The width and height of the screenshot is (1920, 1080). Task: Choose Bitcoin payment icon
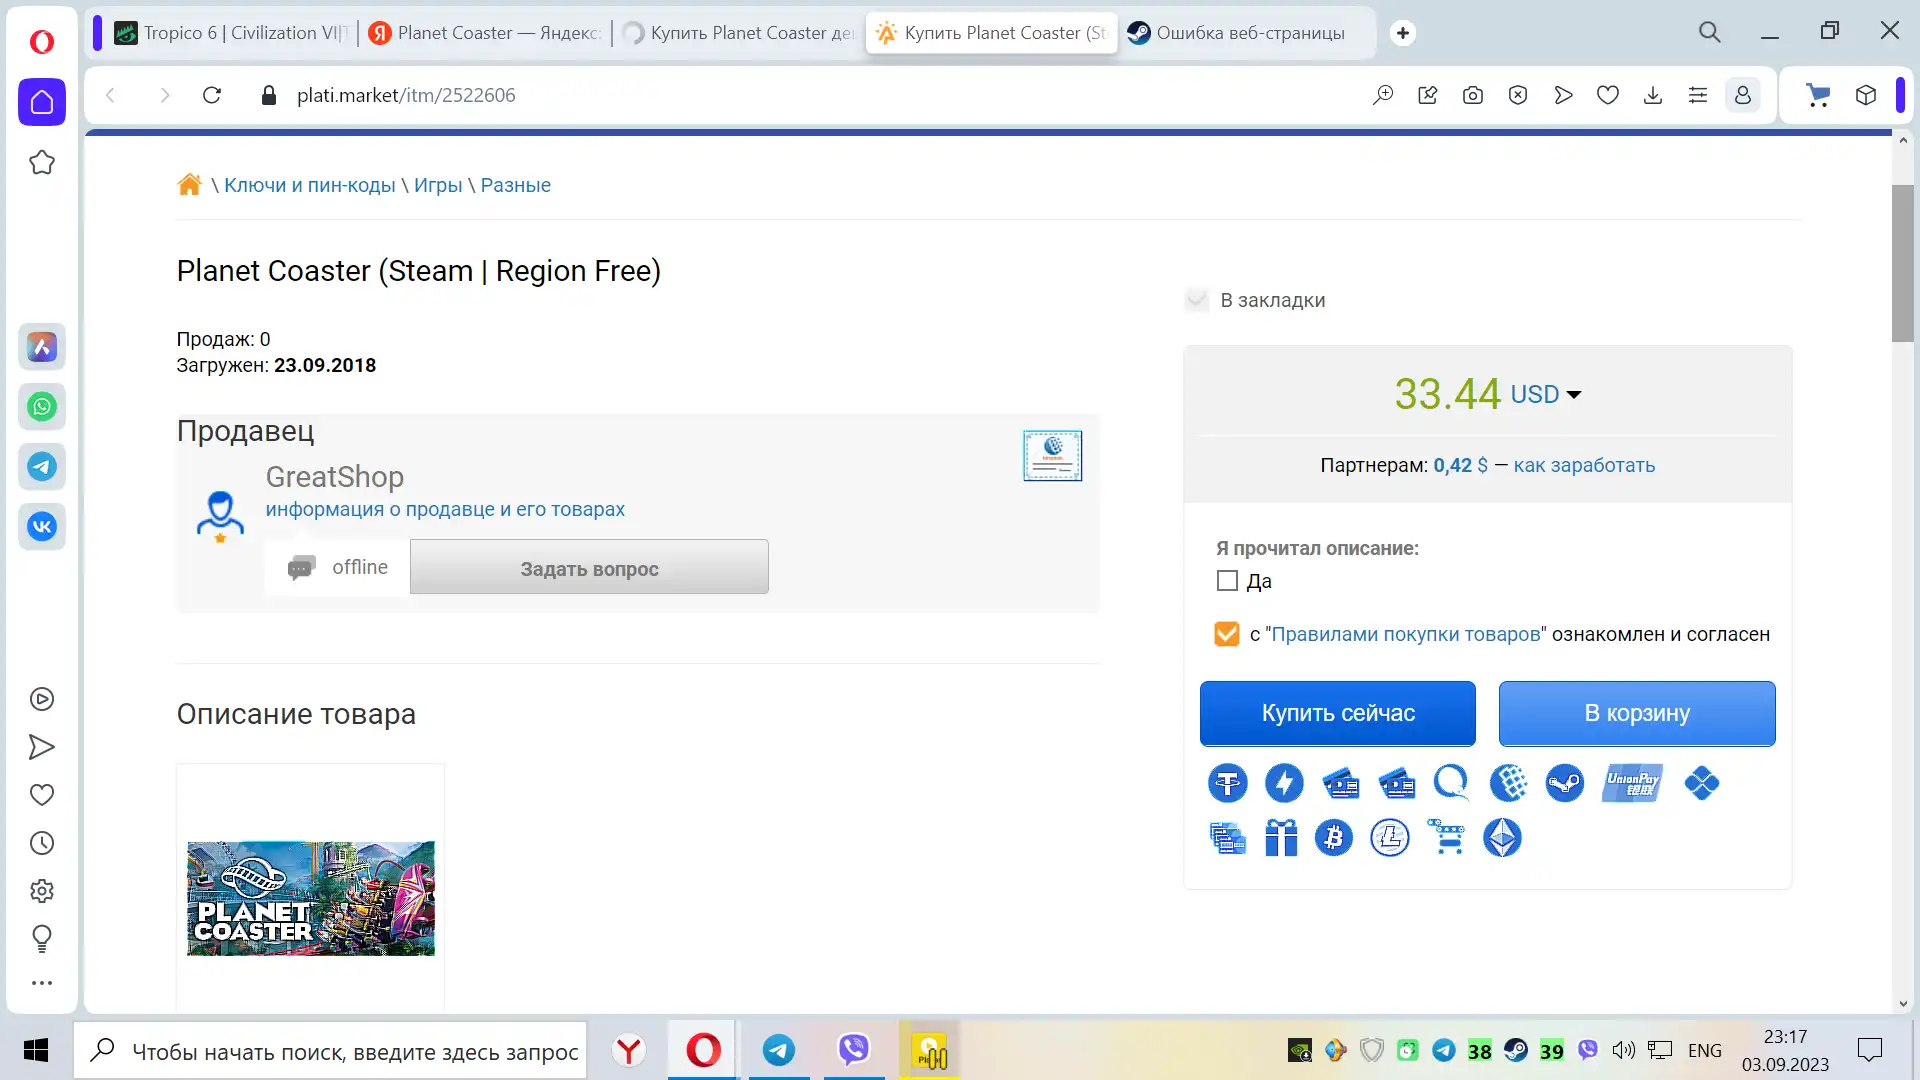pyautogui.click(x=1333, y=838)
